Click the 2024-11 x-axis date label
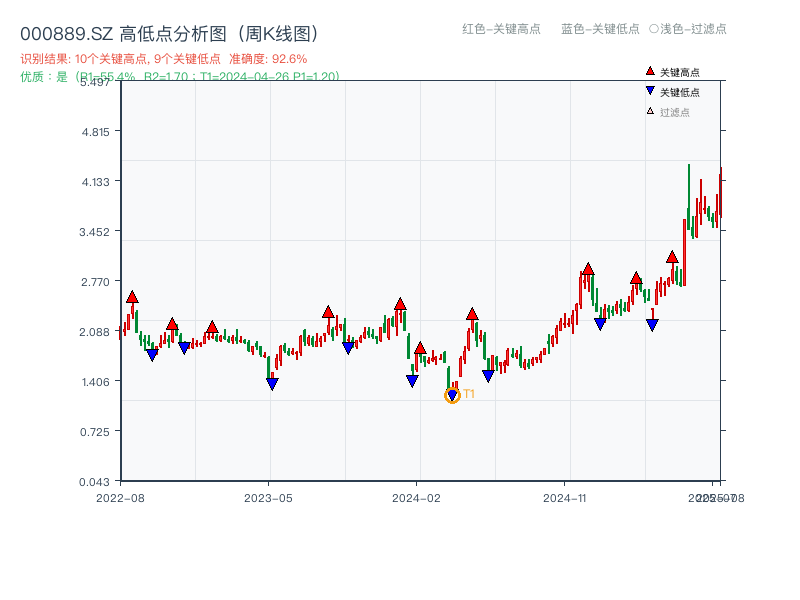The image size is (800, 600). (x=564, y=498)
